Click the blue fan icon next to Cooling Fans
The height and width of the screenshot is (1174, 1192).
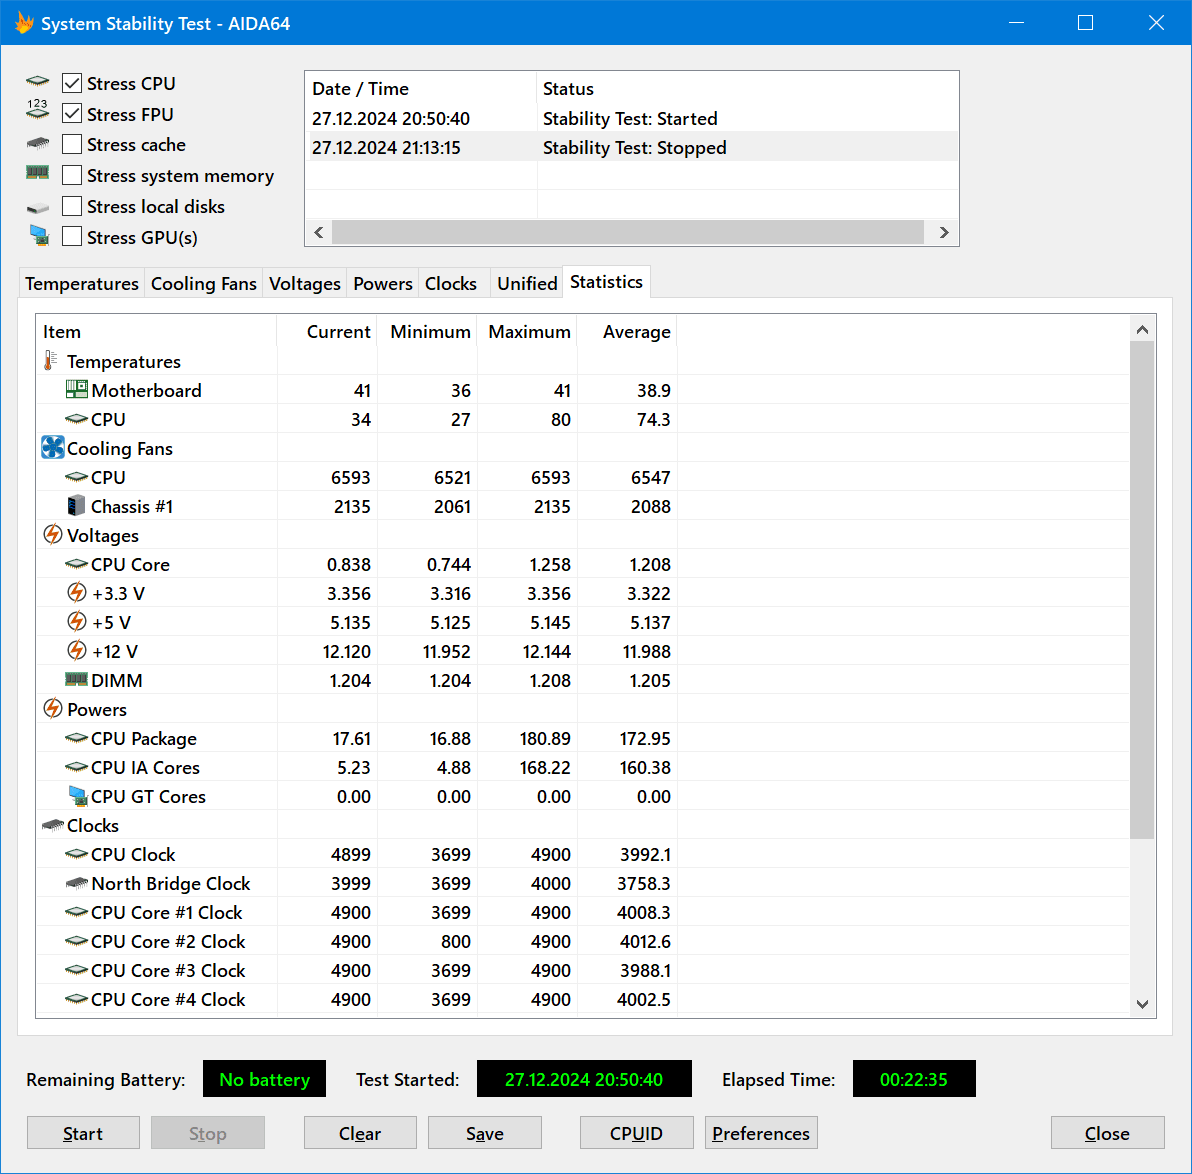[x=52, y=447]
